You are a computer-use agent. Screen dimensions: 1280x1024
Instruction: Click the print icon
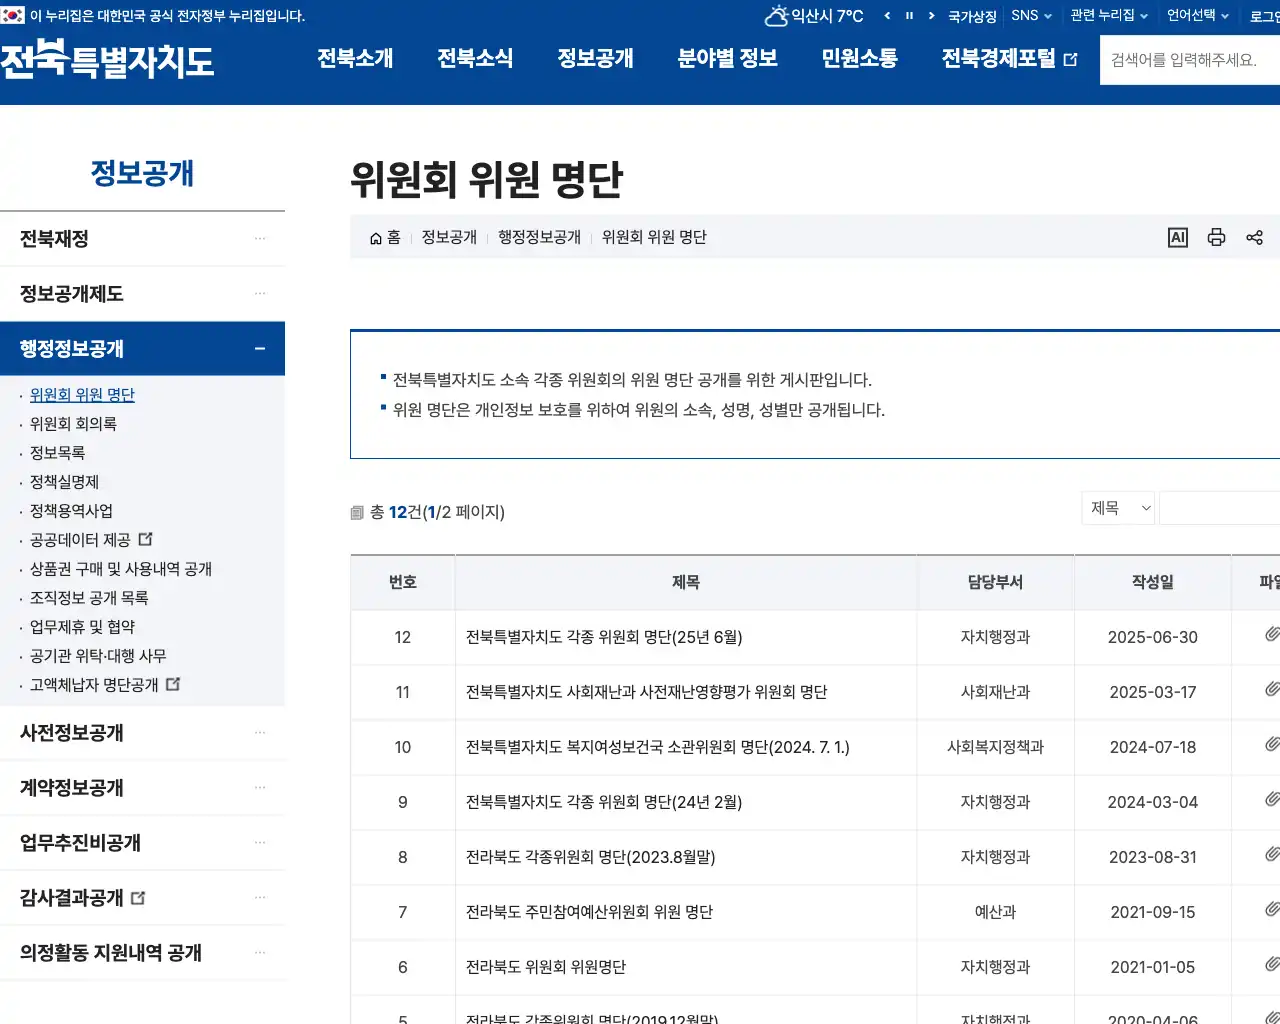(1216, 237)
